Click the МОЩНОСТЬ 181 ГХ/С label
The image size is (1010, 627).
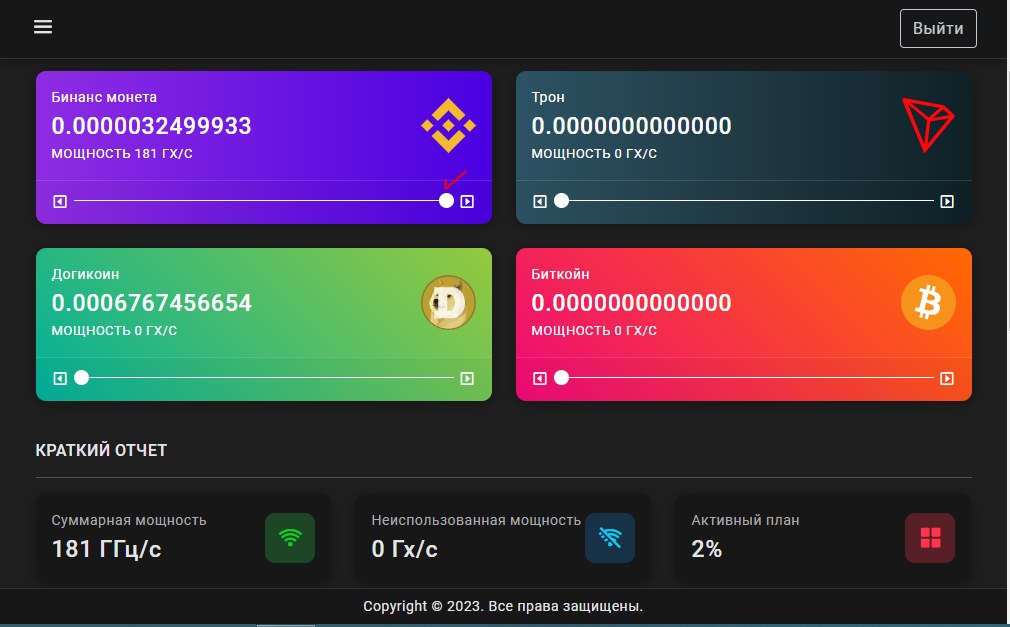coord(122,154)
